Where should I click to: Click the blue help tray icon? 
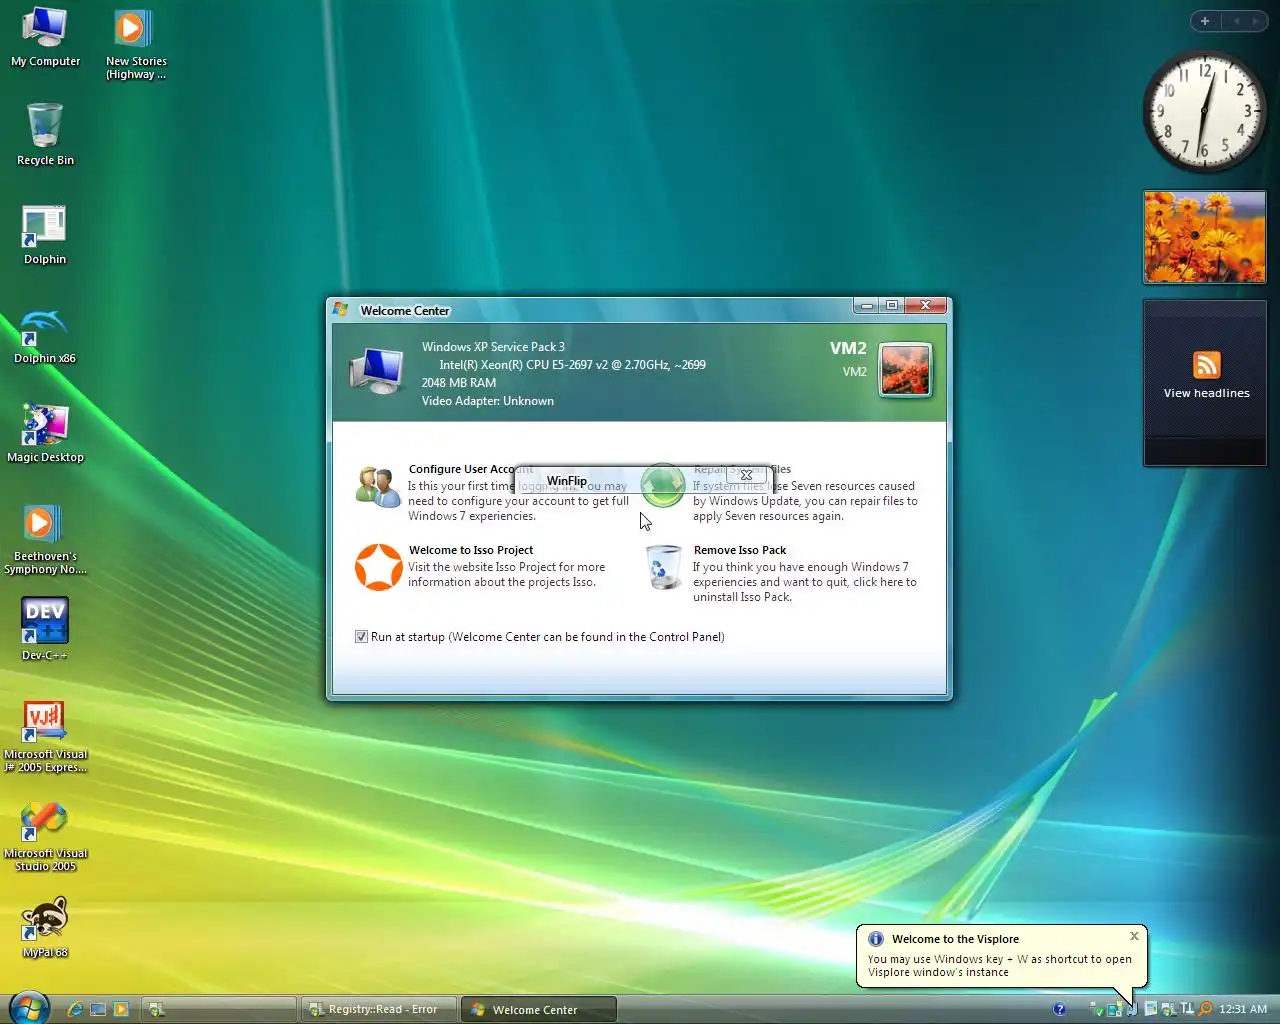(1059, 1009)
